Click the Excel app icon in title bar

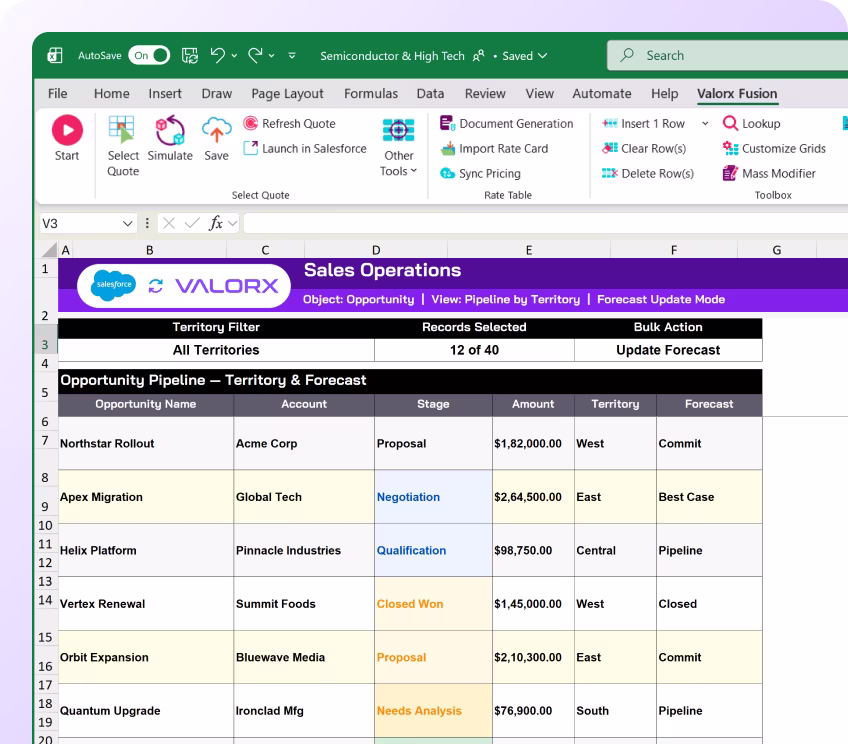(x=55, y=55)
